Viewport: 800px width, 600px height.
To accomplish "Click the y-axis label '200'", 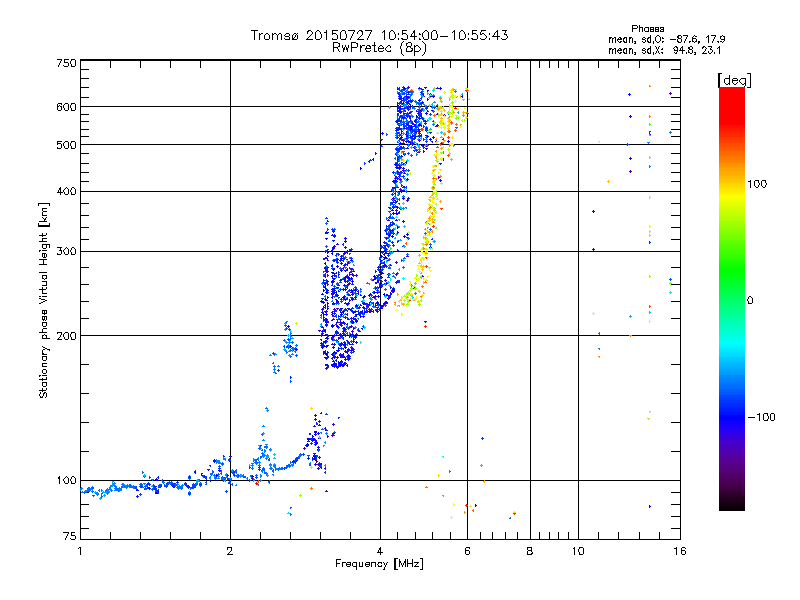I will 66,336.
